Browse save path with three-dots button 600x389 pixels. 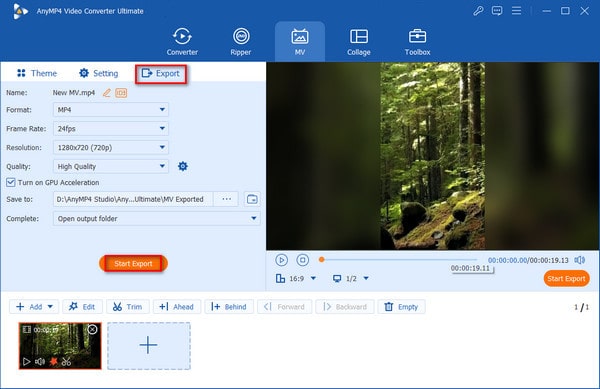click(226, 199)
